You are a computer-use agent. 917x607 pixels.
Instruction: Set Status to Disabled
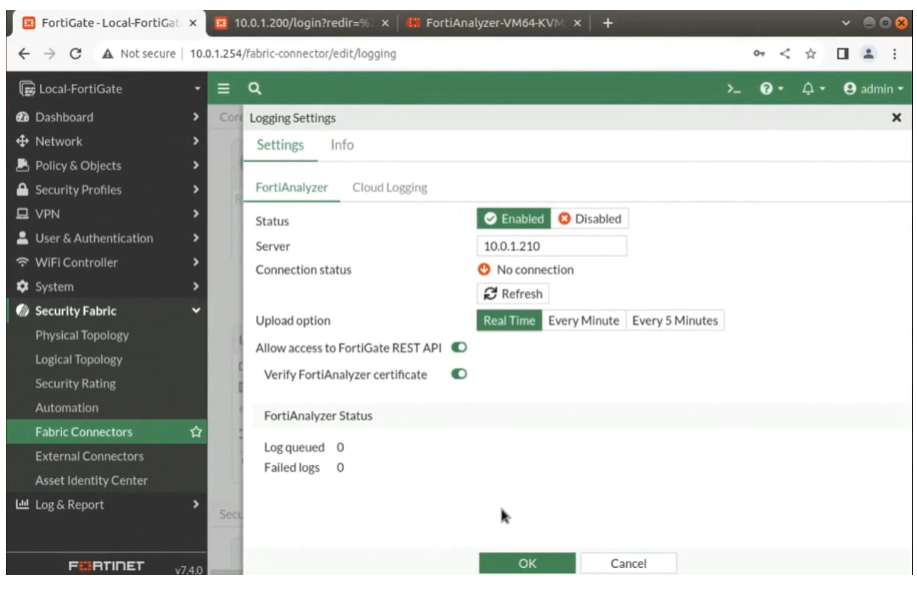click(x=590, y=219)
